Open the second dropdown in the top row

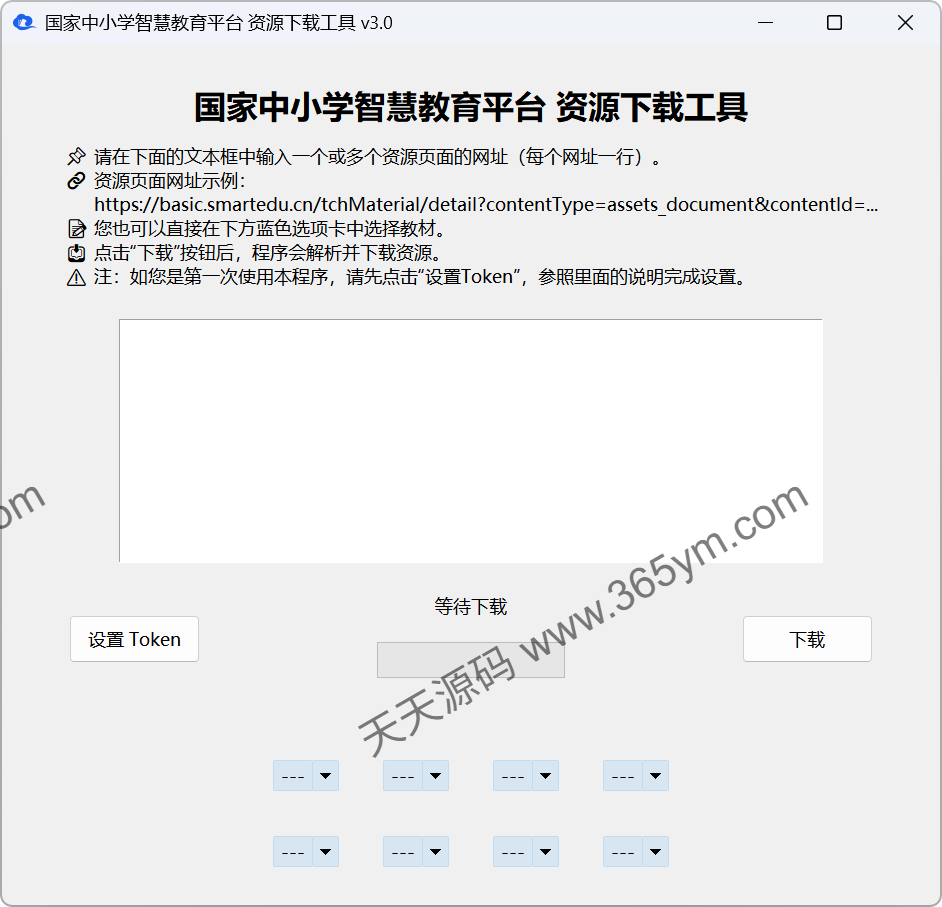(x=415, y=775)
